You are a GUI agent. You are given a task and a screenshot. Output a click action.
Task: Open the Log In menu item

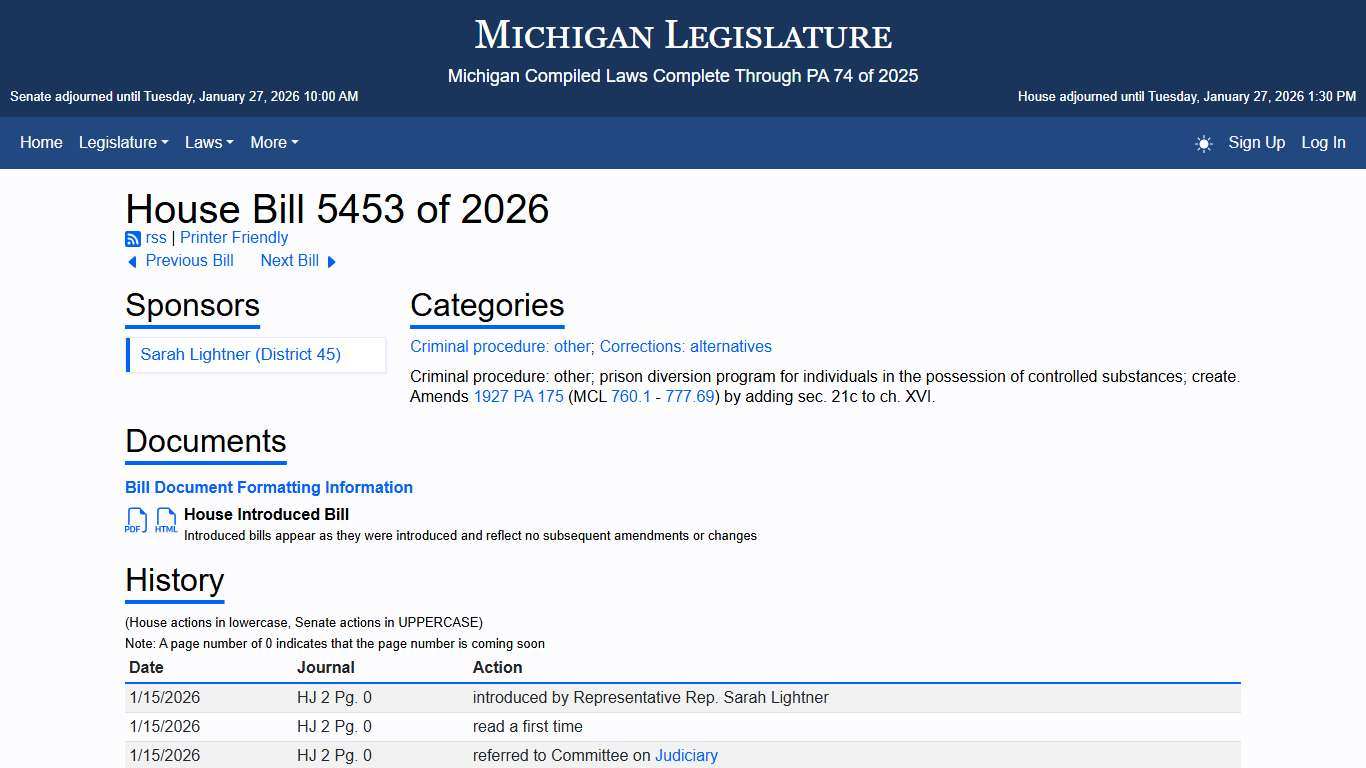pos(1322,143)
